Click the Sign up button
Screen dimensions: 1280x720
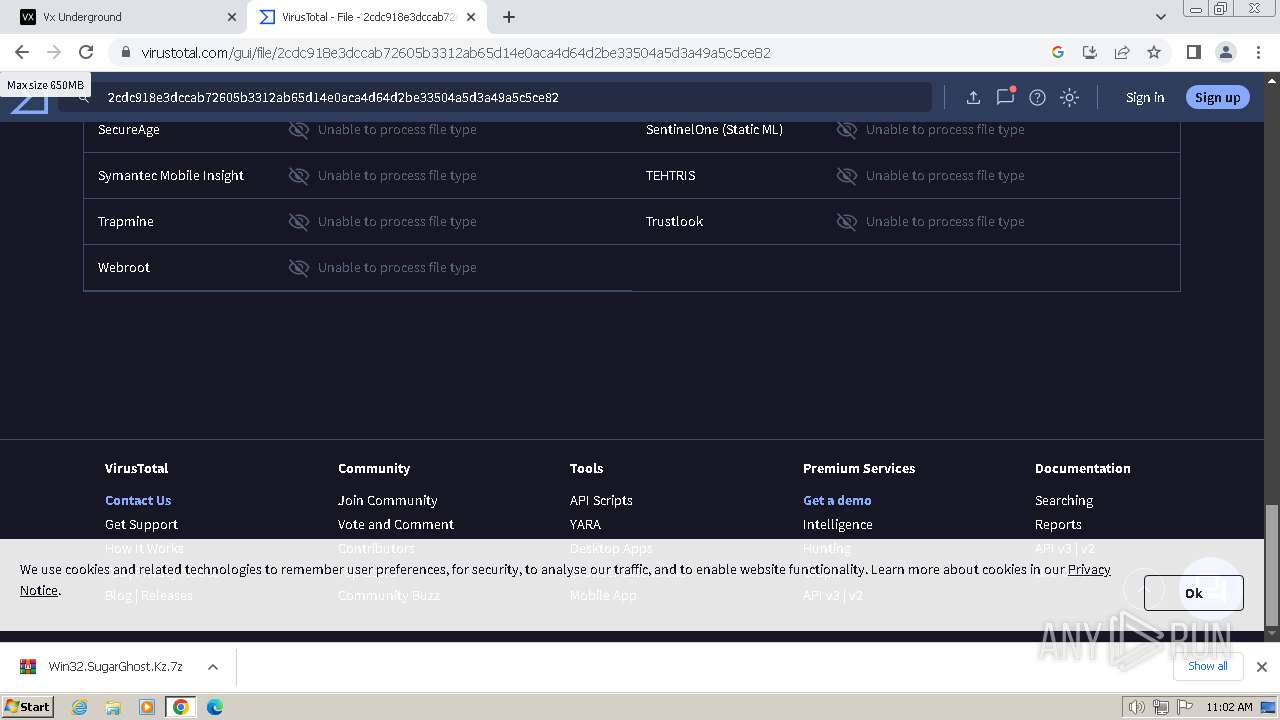1217,97
